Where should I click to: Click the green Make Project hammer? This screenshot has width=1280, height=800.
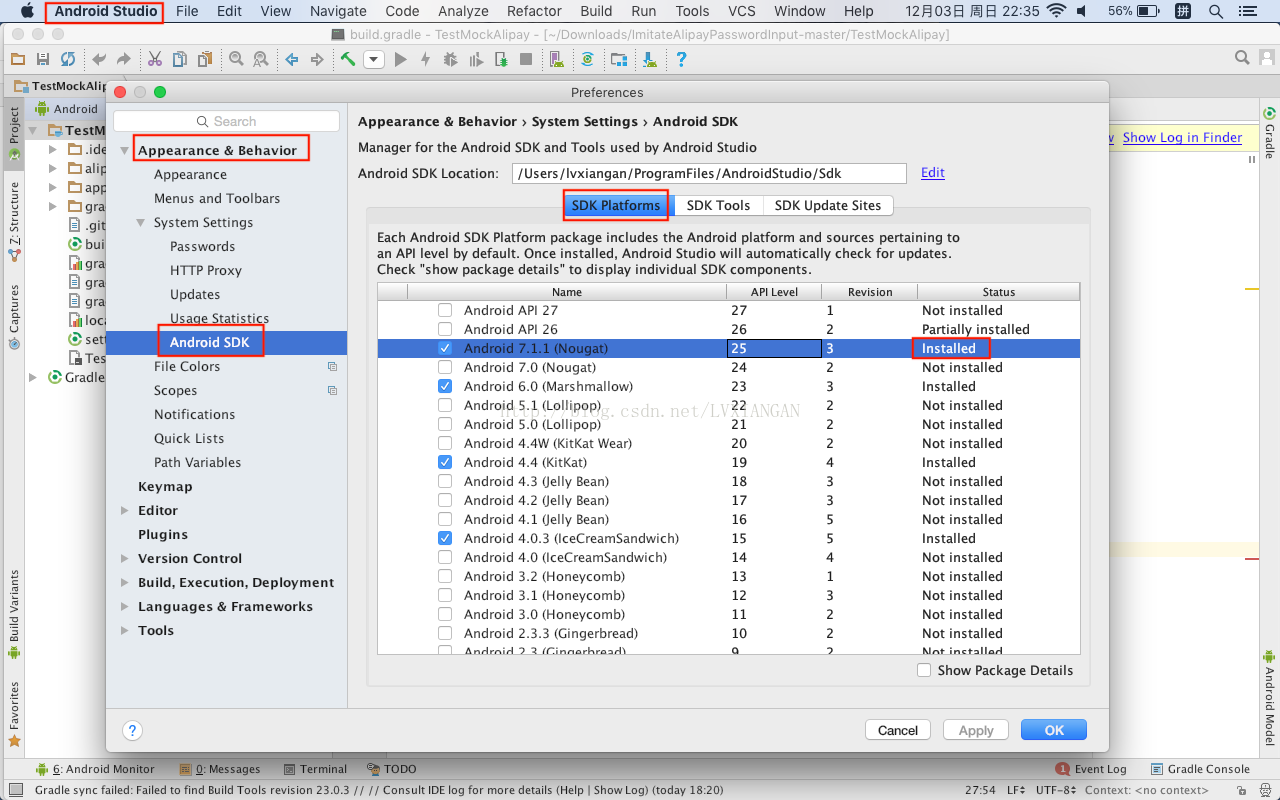point(348,60)
